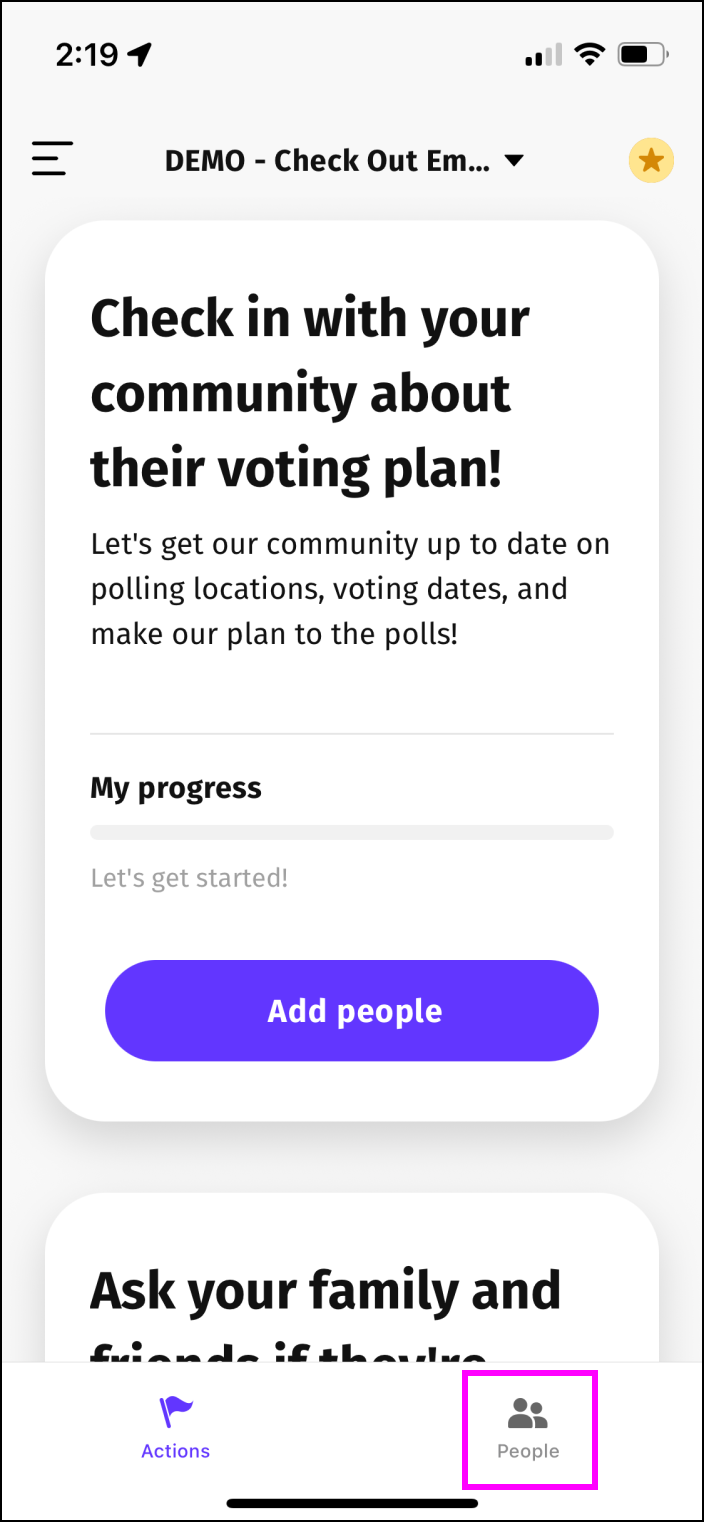Expand the campaign selector arrow
This screenshot has height=1522, width=704.
tap(514, 160)
